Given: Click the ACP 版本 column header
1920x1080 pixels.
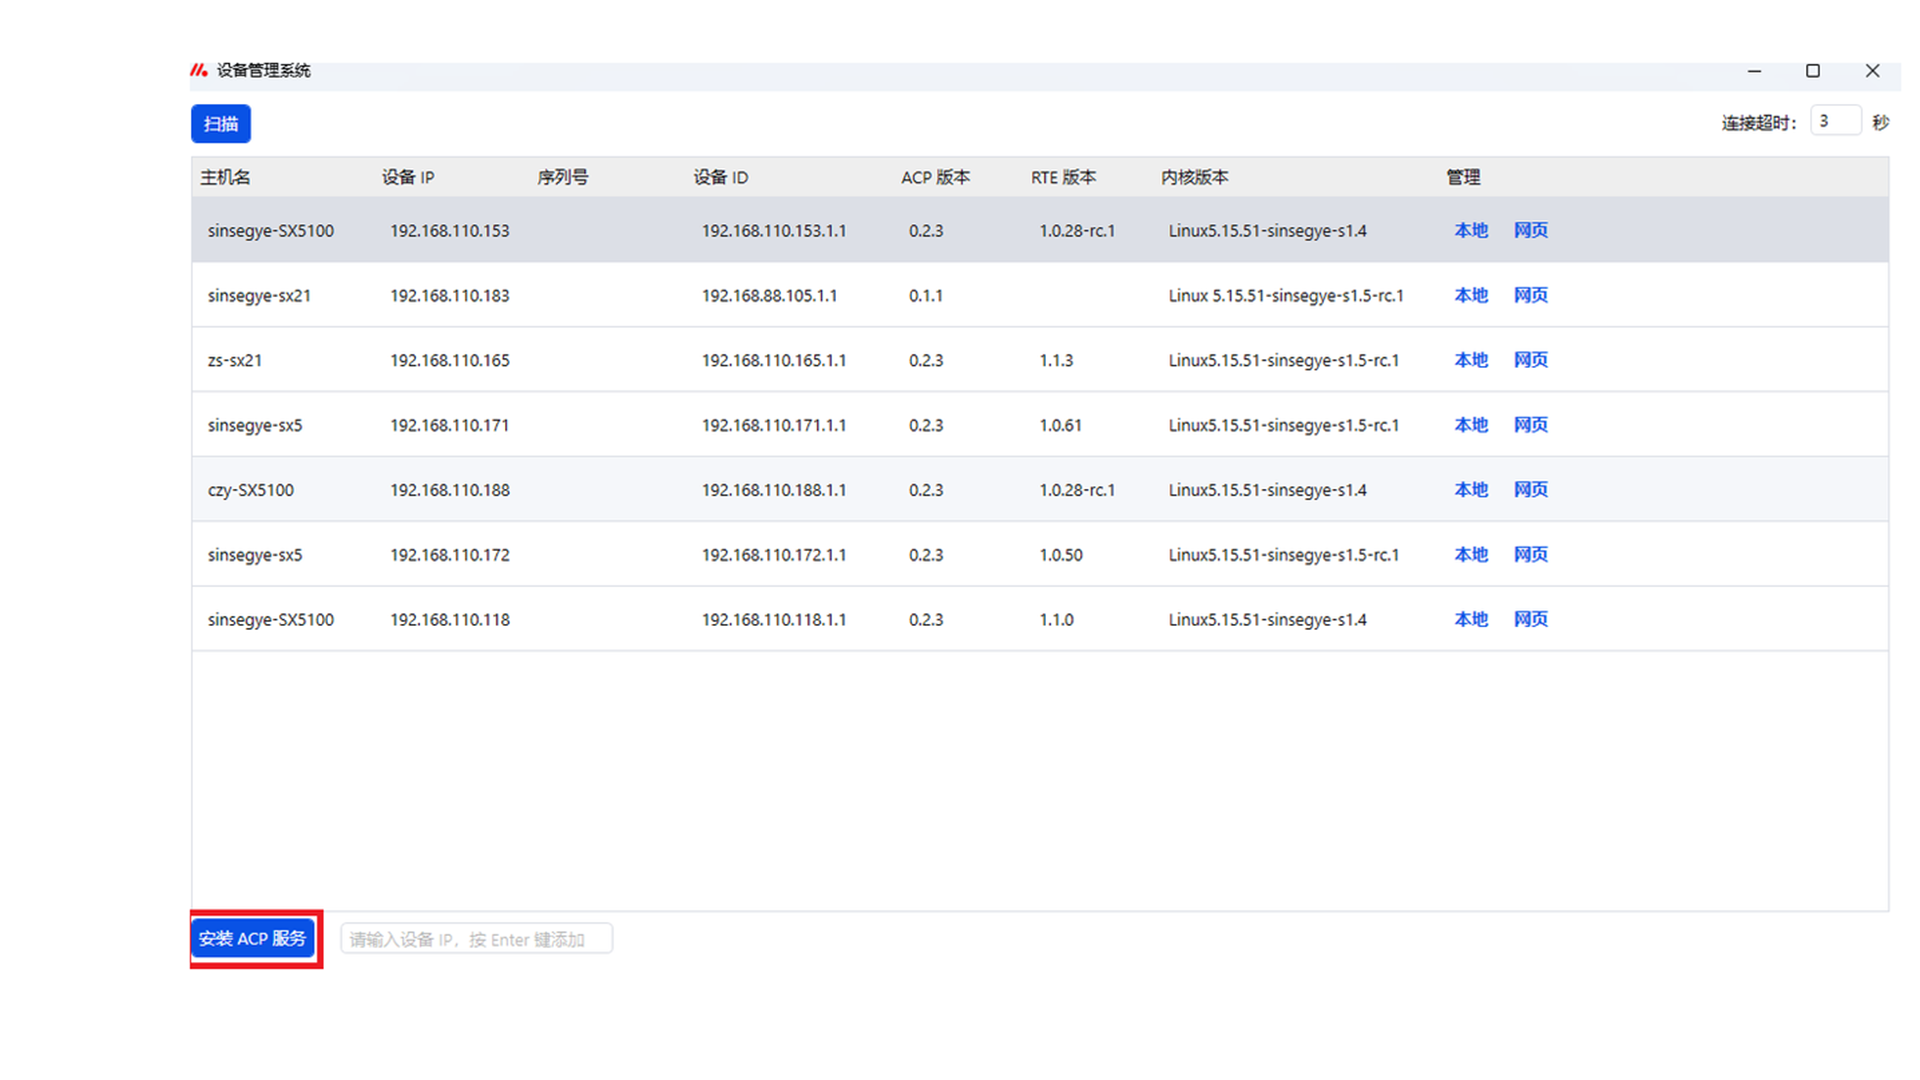Looking at the screenshot, I should coord(934,177).
